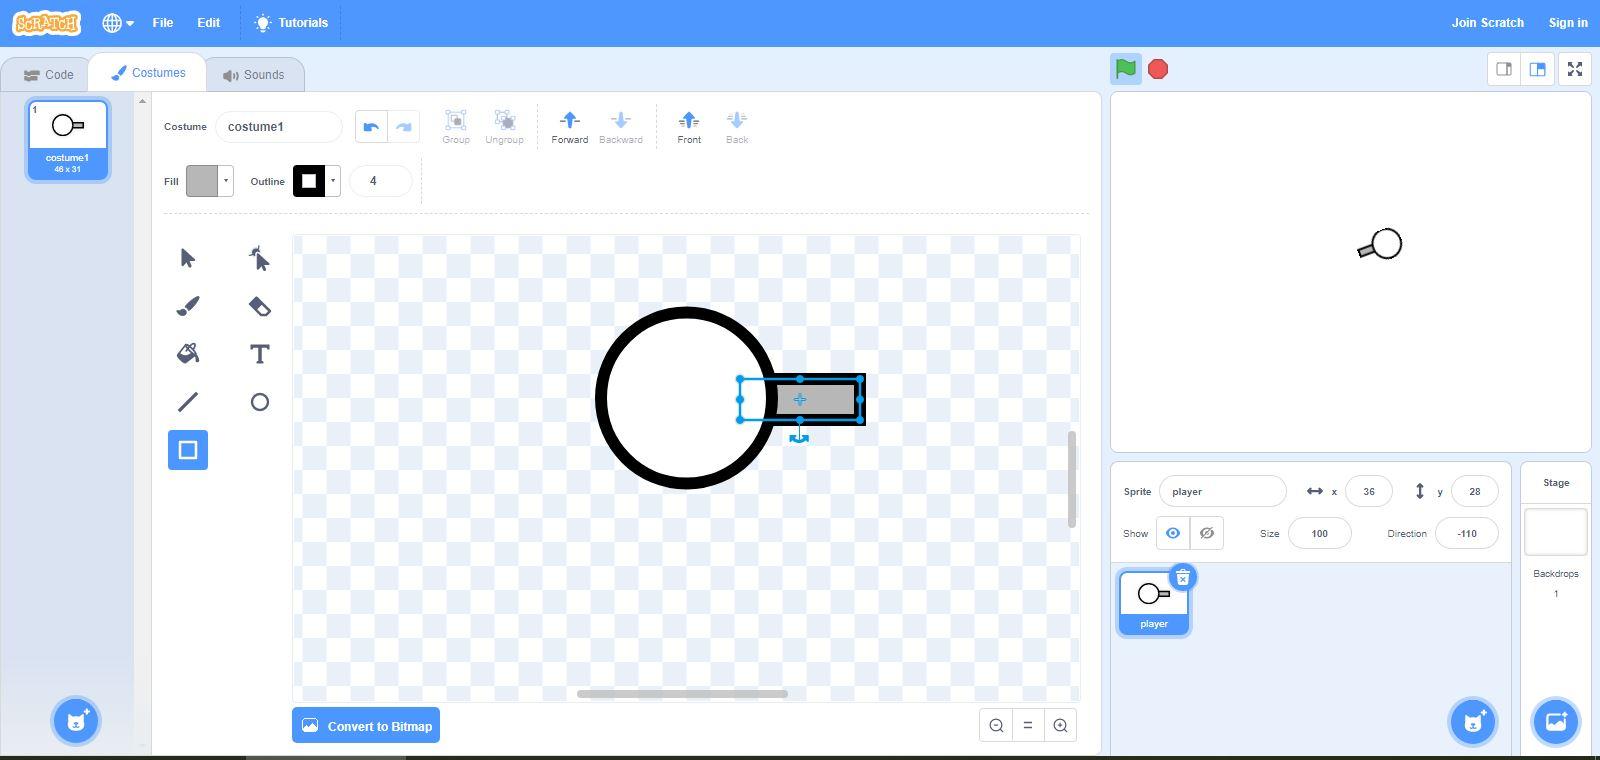Click the red stop sign
This screenshot has height=760, width=1600.
1158,69
